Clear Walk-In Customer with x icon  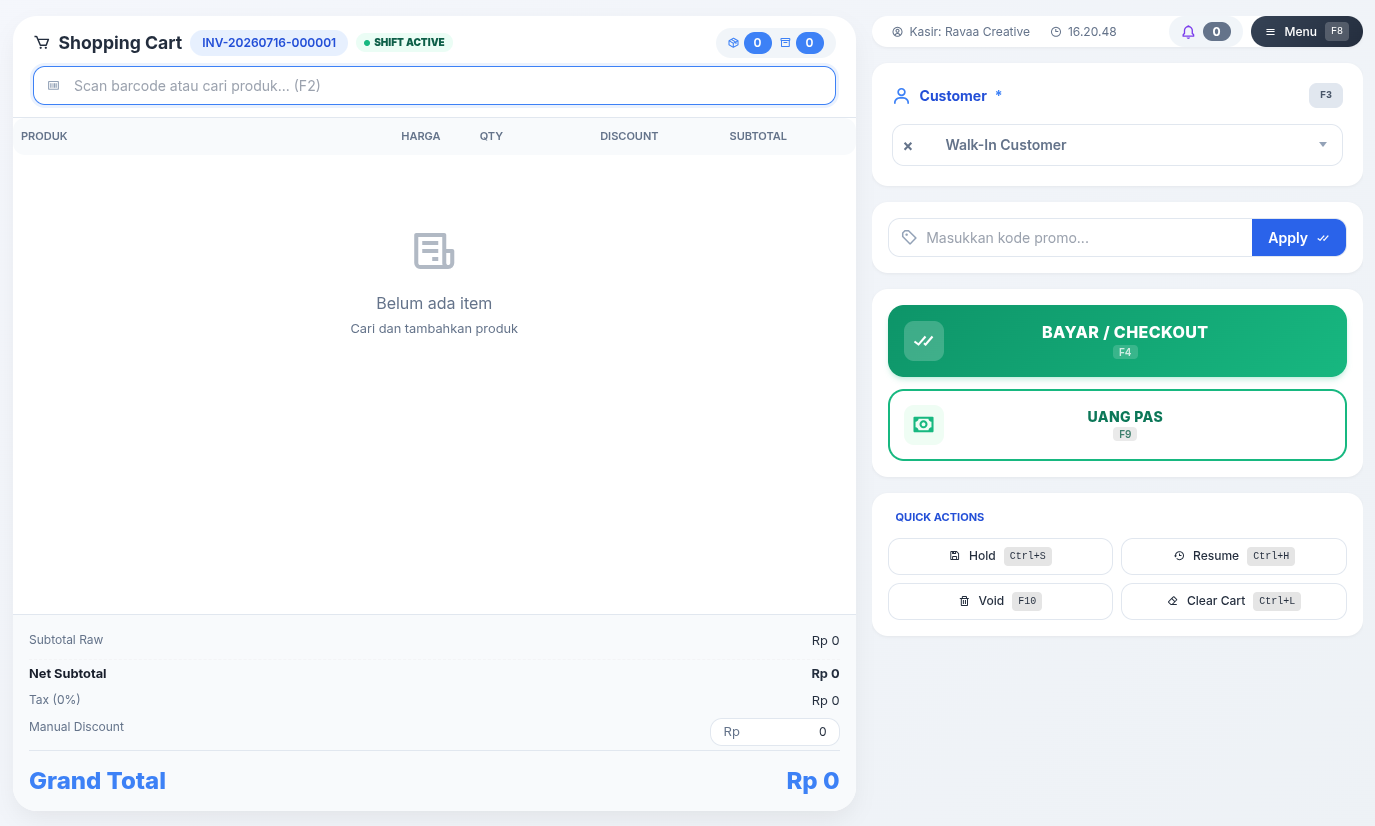[908, 146]
